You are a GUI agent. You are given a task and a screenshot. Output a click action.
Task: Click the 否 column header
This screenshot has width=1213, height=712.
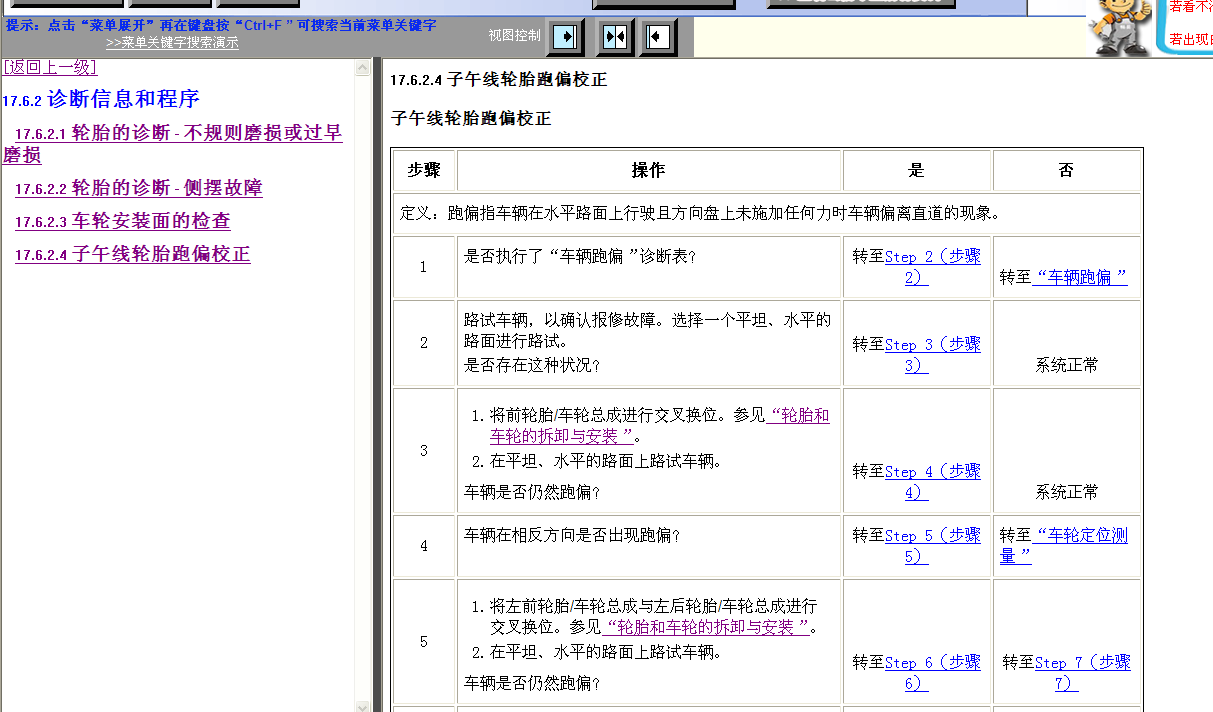[x=1066, y=171]
